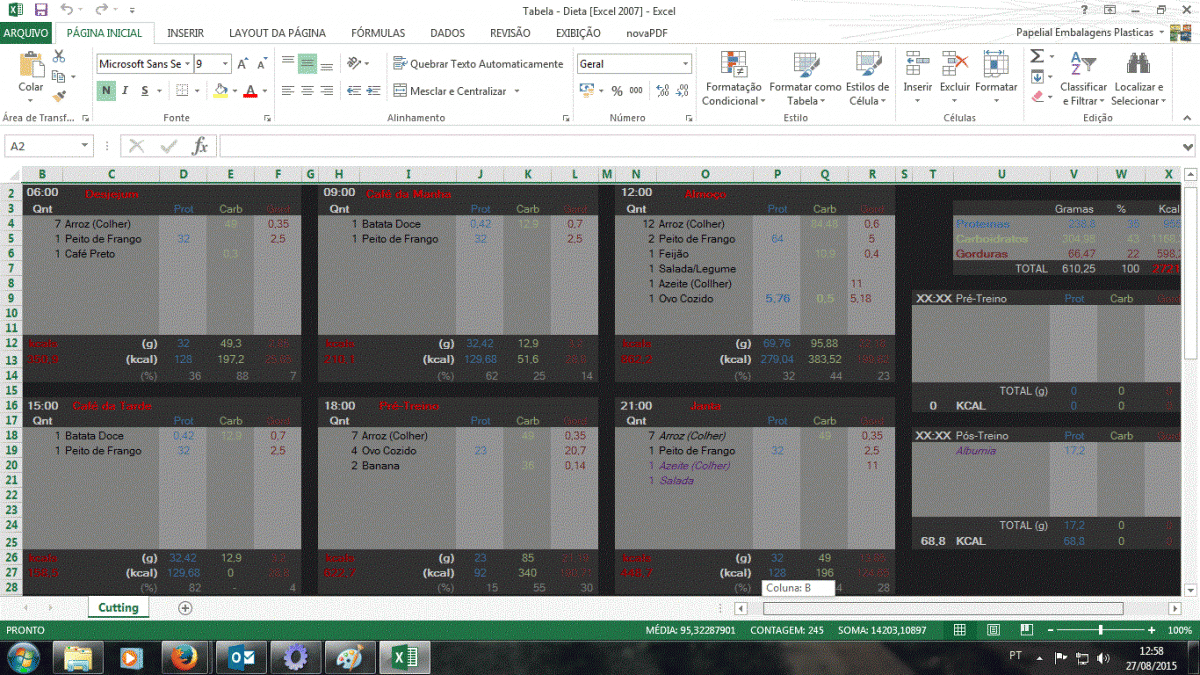The height and width of the screenshot is (675, 1200).
Task: Toggle bold N formatting button
Action: (106, 91)
